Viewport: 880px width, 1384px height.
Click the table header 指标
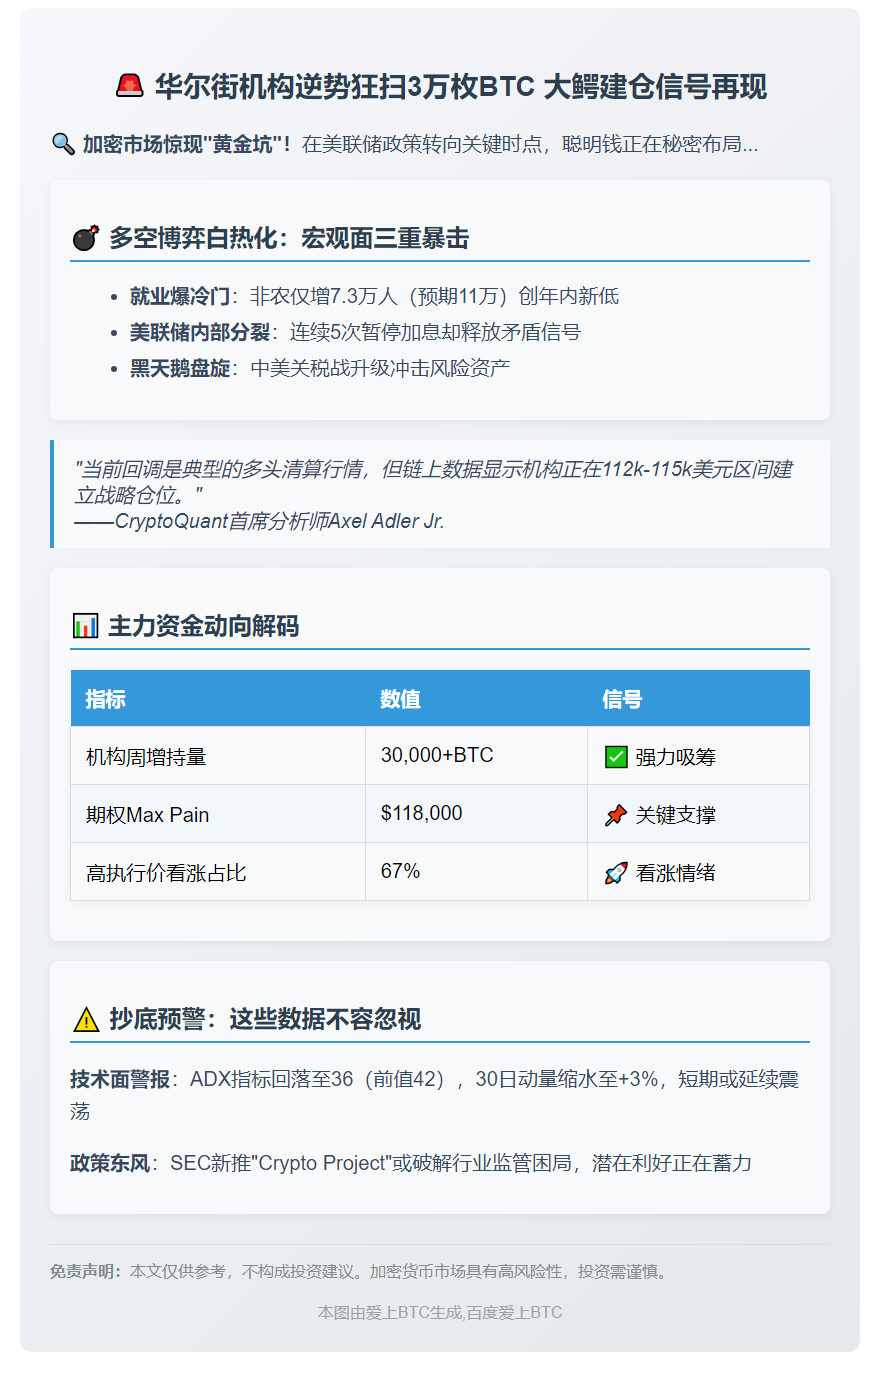(218, 698)
